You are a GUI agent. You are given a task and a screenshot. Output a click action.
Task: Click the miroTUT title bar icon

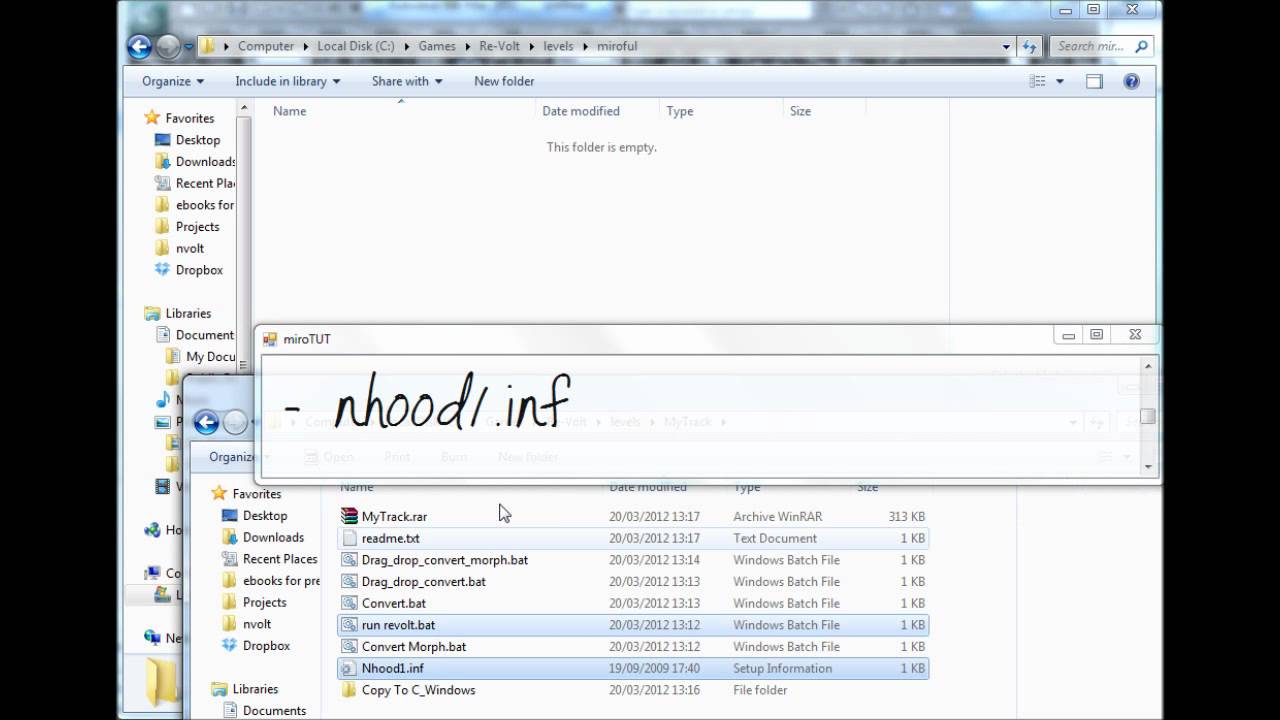pos(269,339)
